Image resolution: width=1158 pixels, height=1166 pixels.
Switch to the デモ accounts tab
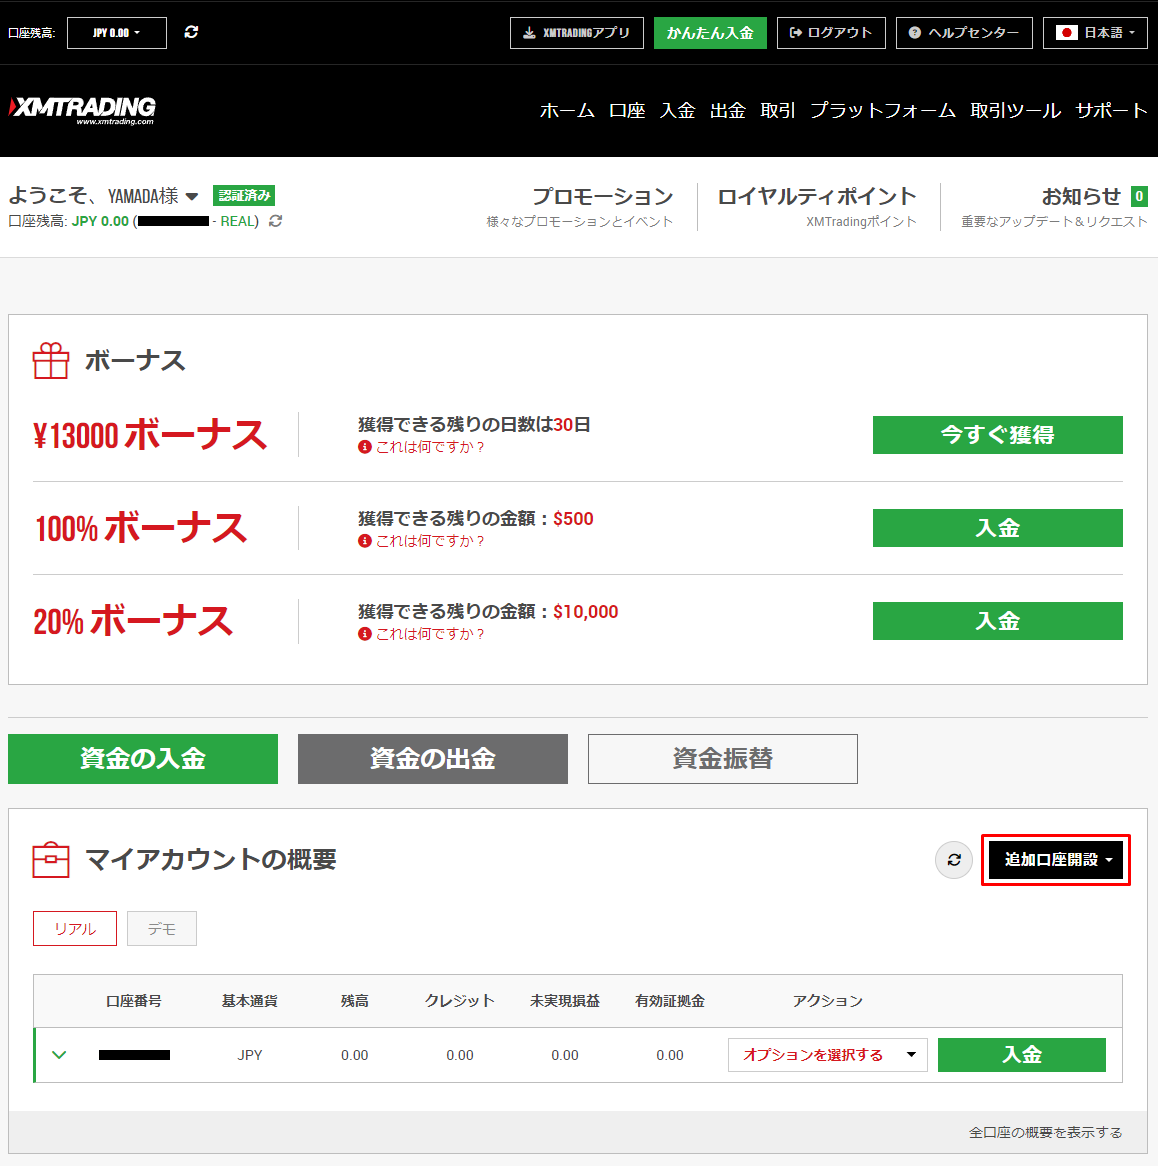pyautogui.click(x=161, y=929)
